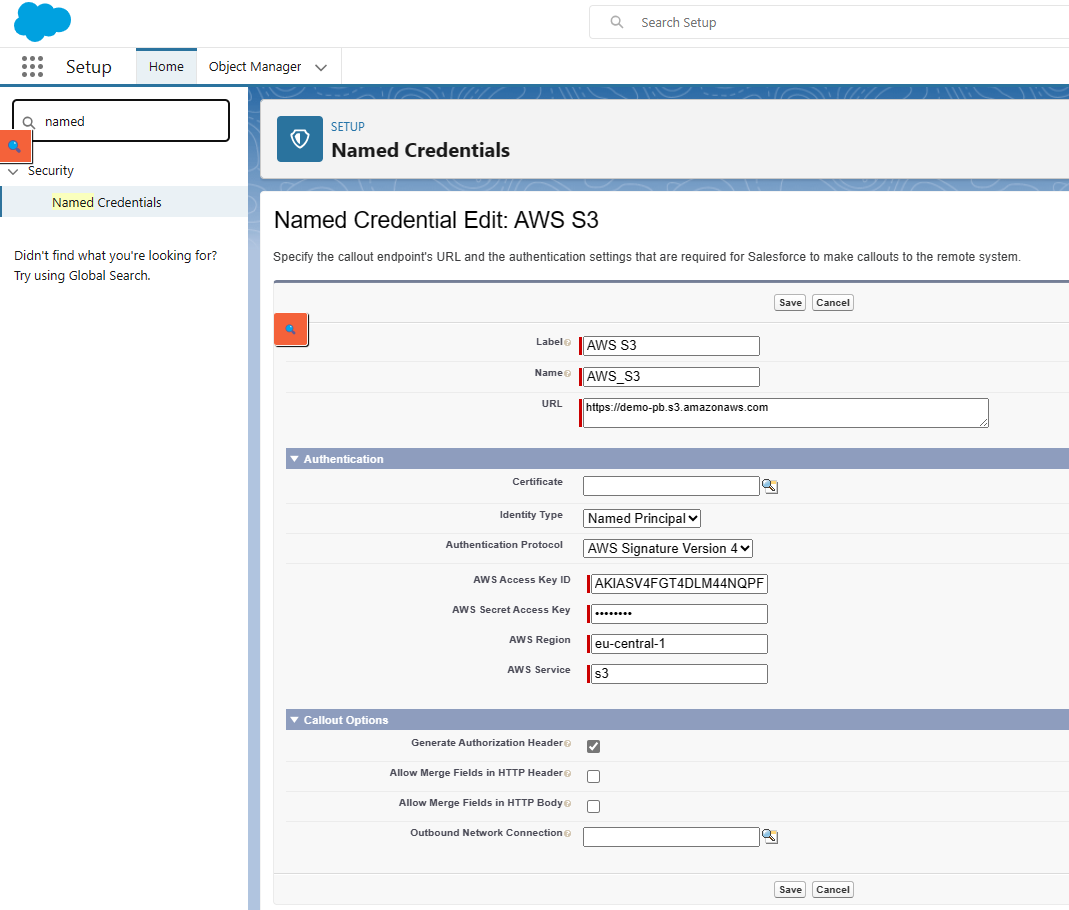Click the AWS Region field
Image resolution: width=1069 pixels, height=910 pixels.
[679, 643]
